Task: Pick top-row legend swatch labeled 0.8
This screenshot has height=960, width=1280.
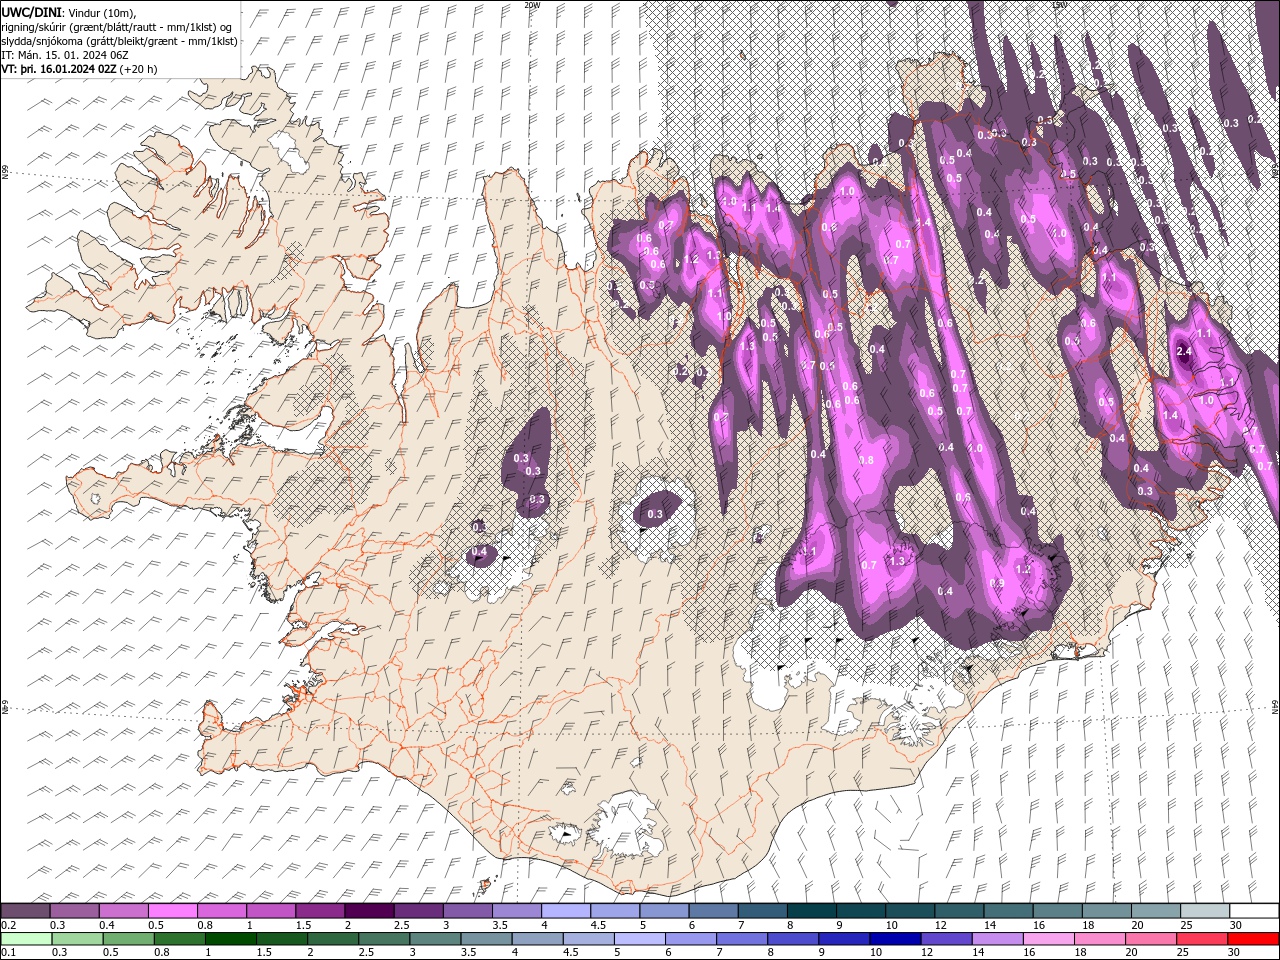Action: (x=221, y=911)
